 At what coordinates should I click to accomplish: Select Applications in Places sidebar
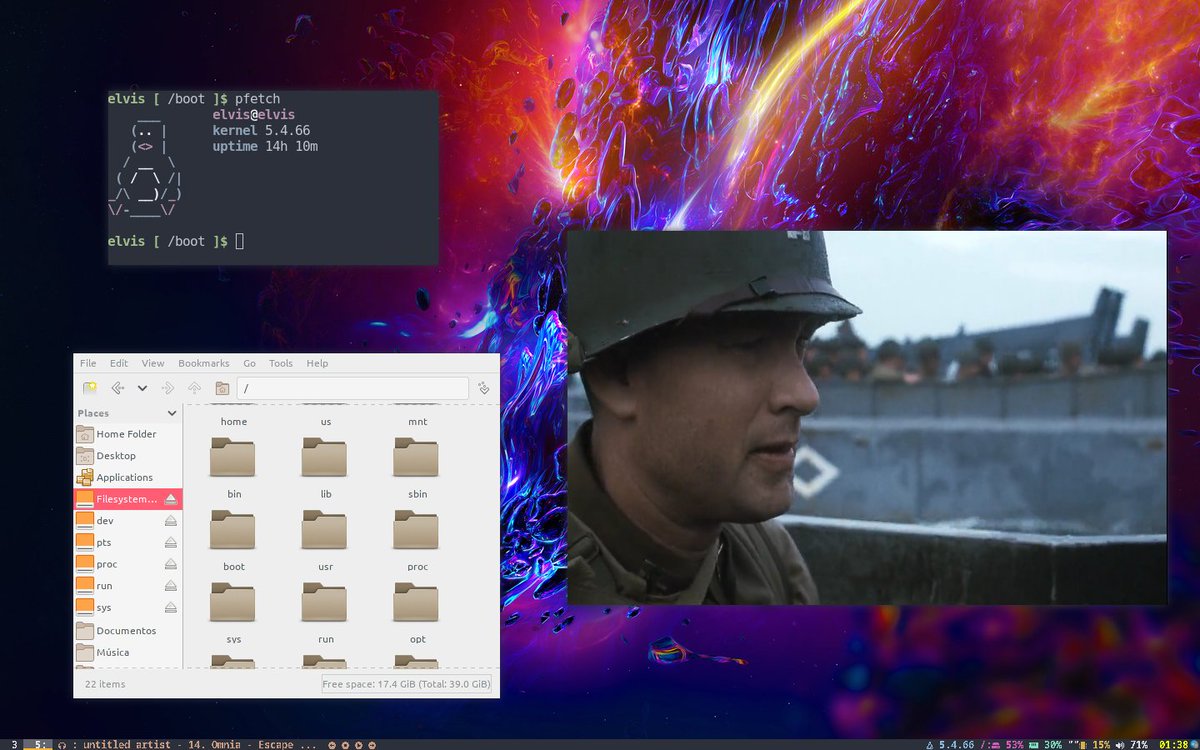[x=128, y=477]
